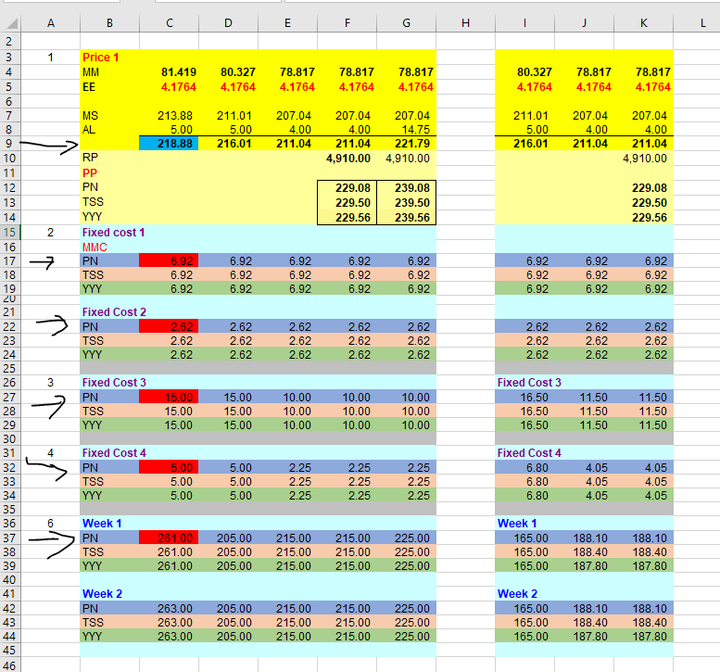Select column C header
720x672 pixels.
pos(169,23)
